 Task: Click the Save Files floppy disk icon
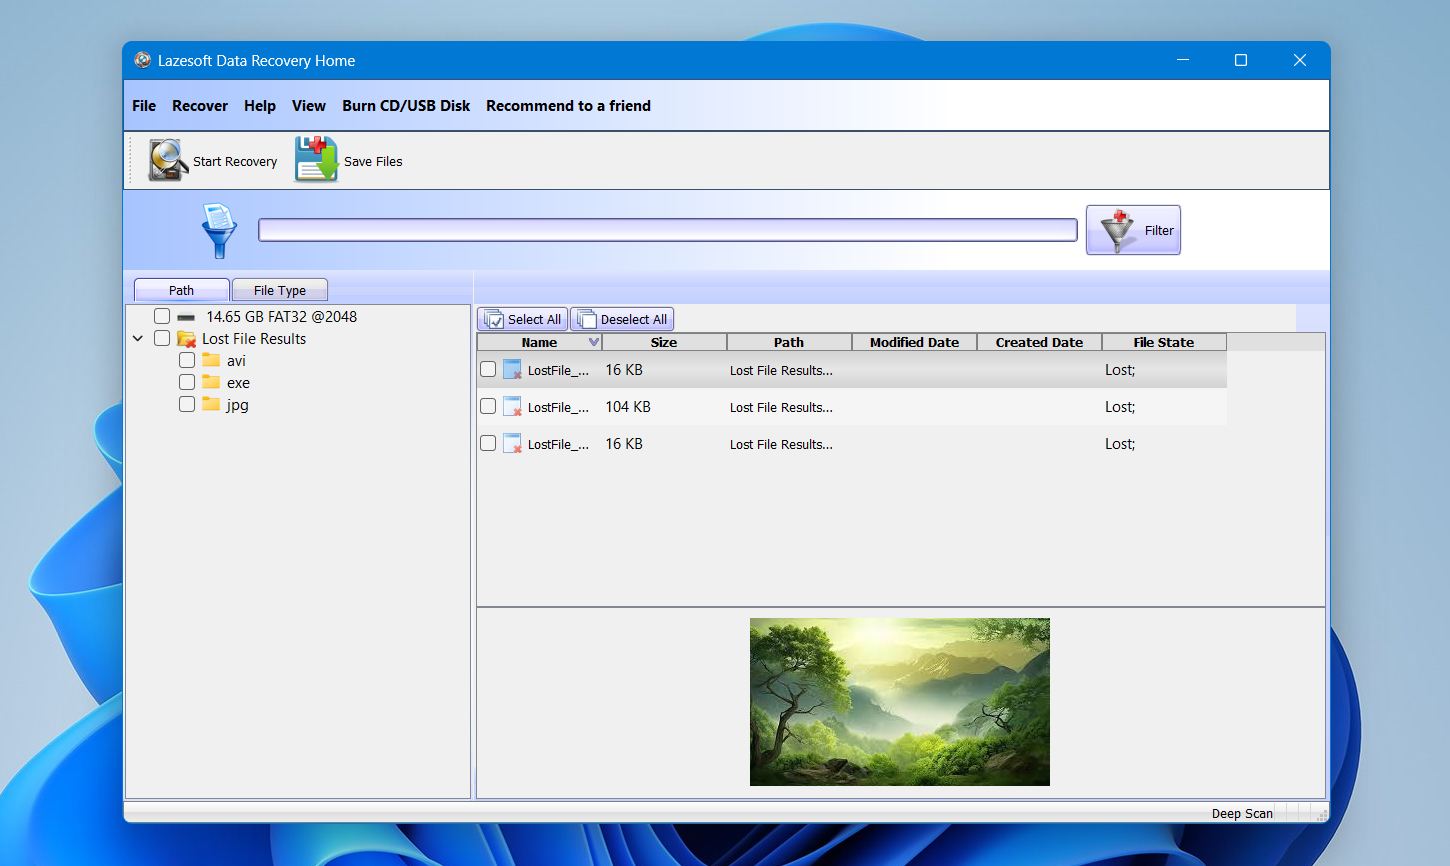[x=316, y=160]
